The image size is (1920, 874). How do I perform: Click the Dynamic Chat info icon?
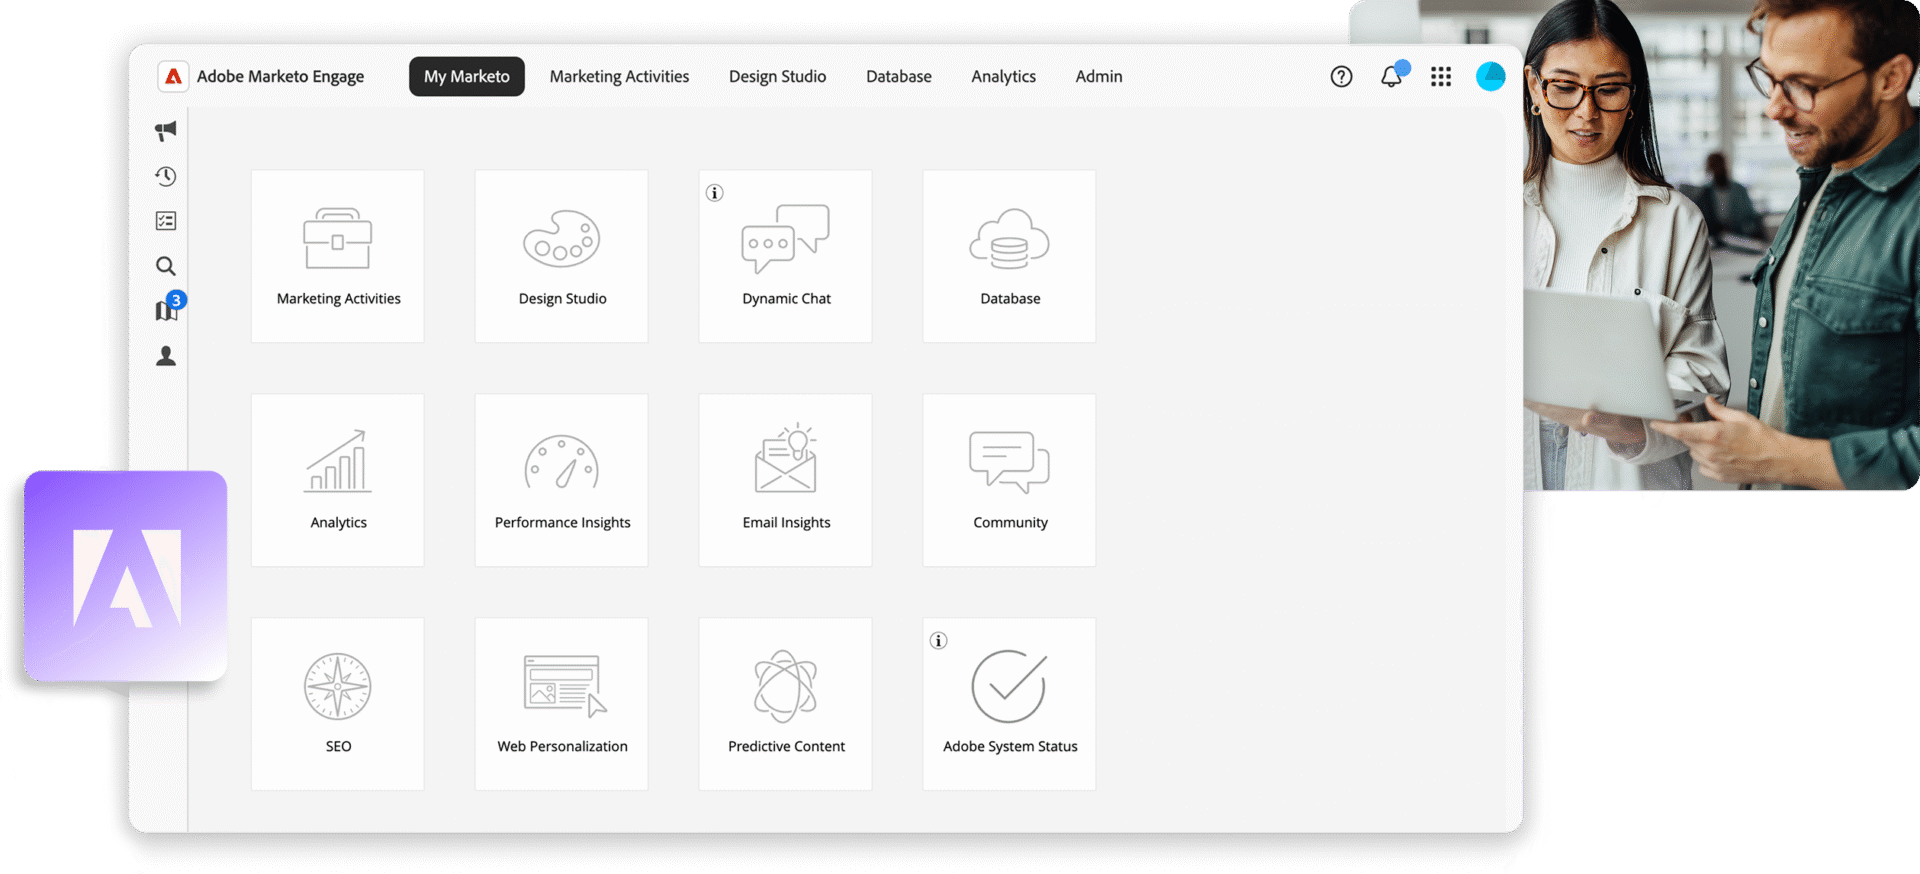coord(714,193)
